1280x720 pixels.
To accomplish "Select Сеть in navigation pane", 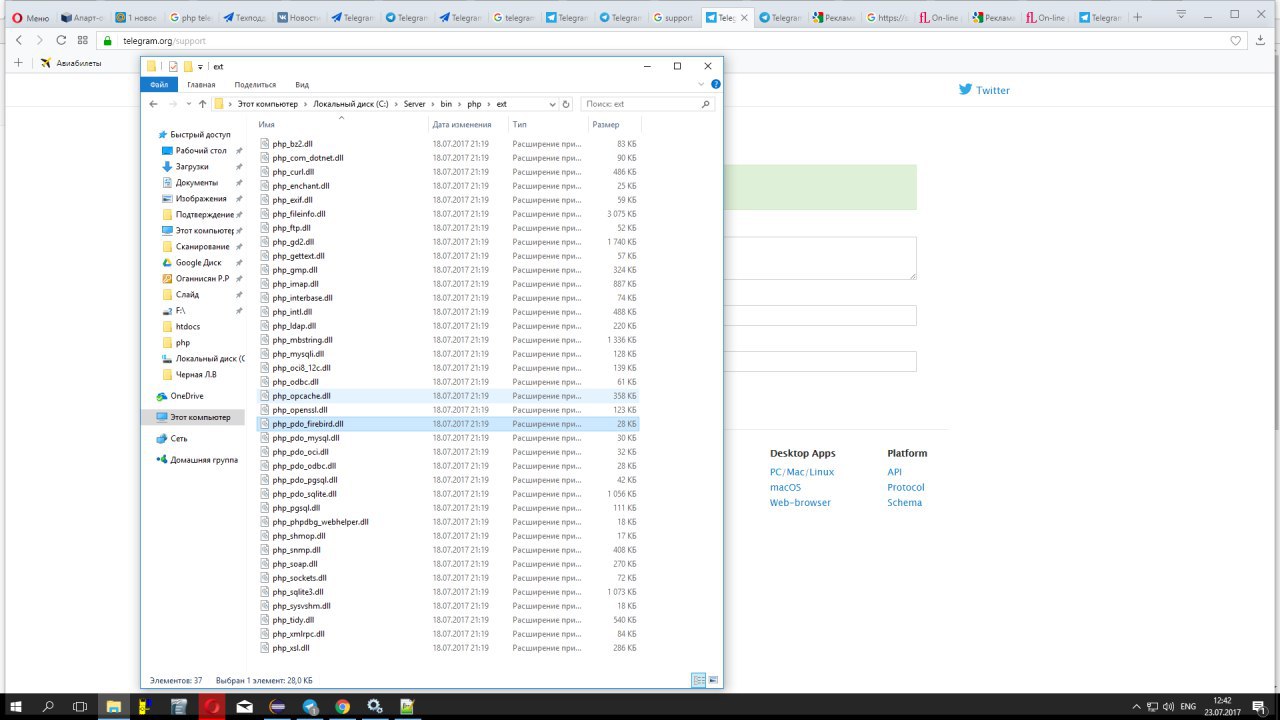I will pos(179,438).
